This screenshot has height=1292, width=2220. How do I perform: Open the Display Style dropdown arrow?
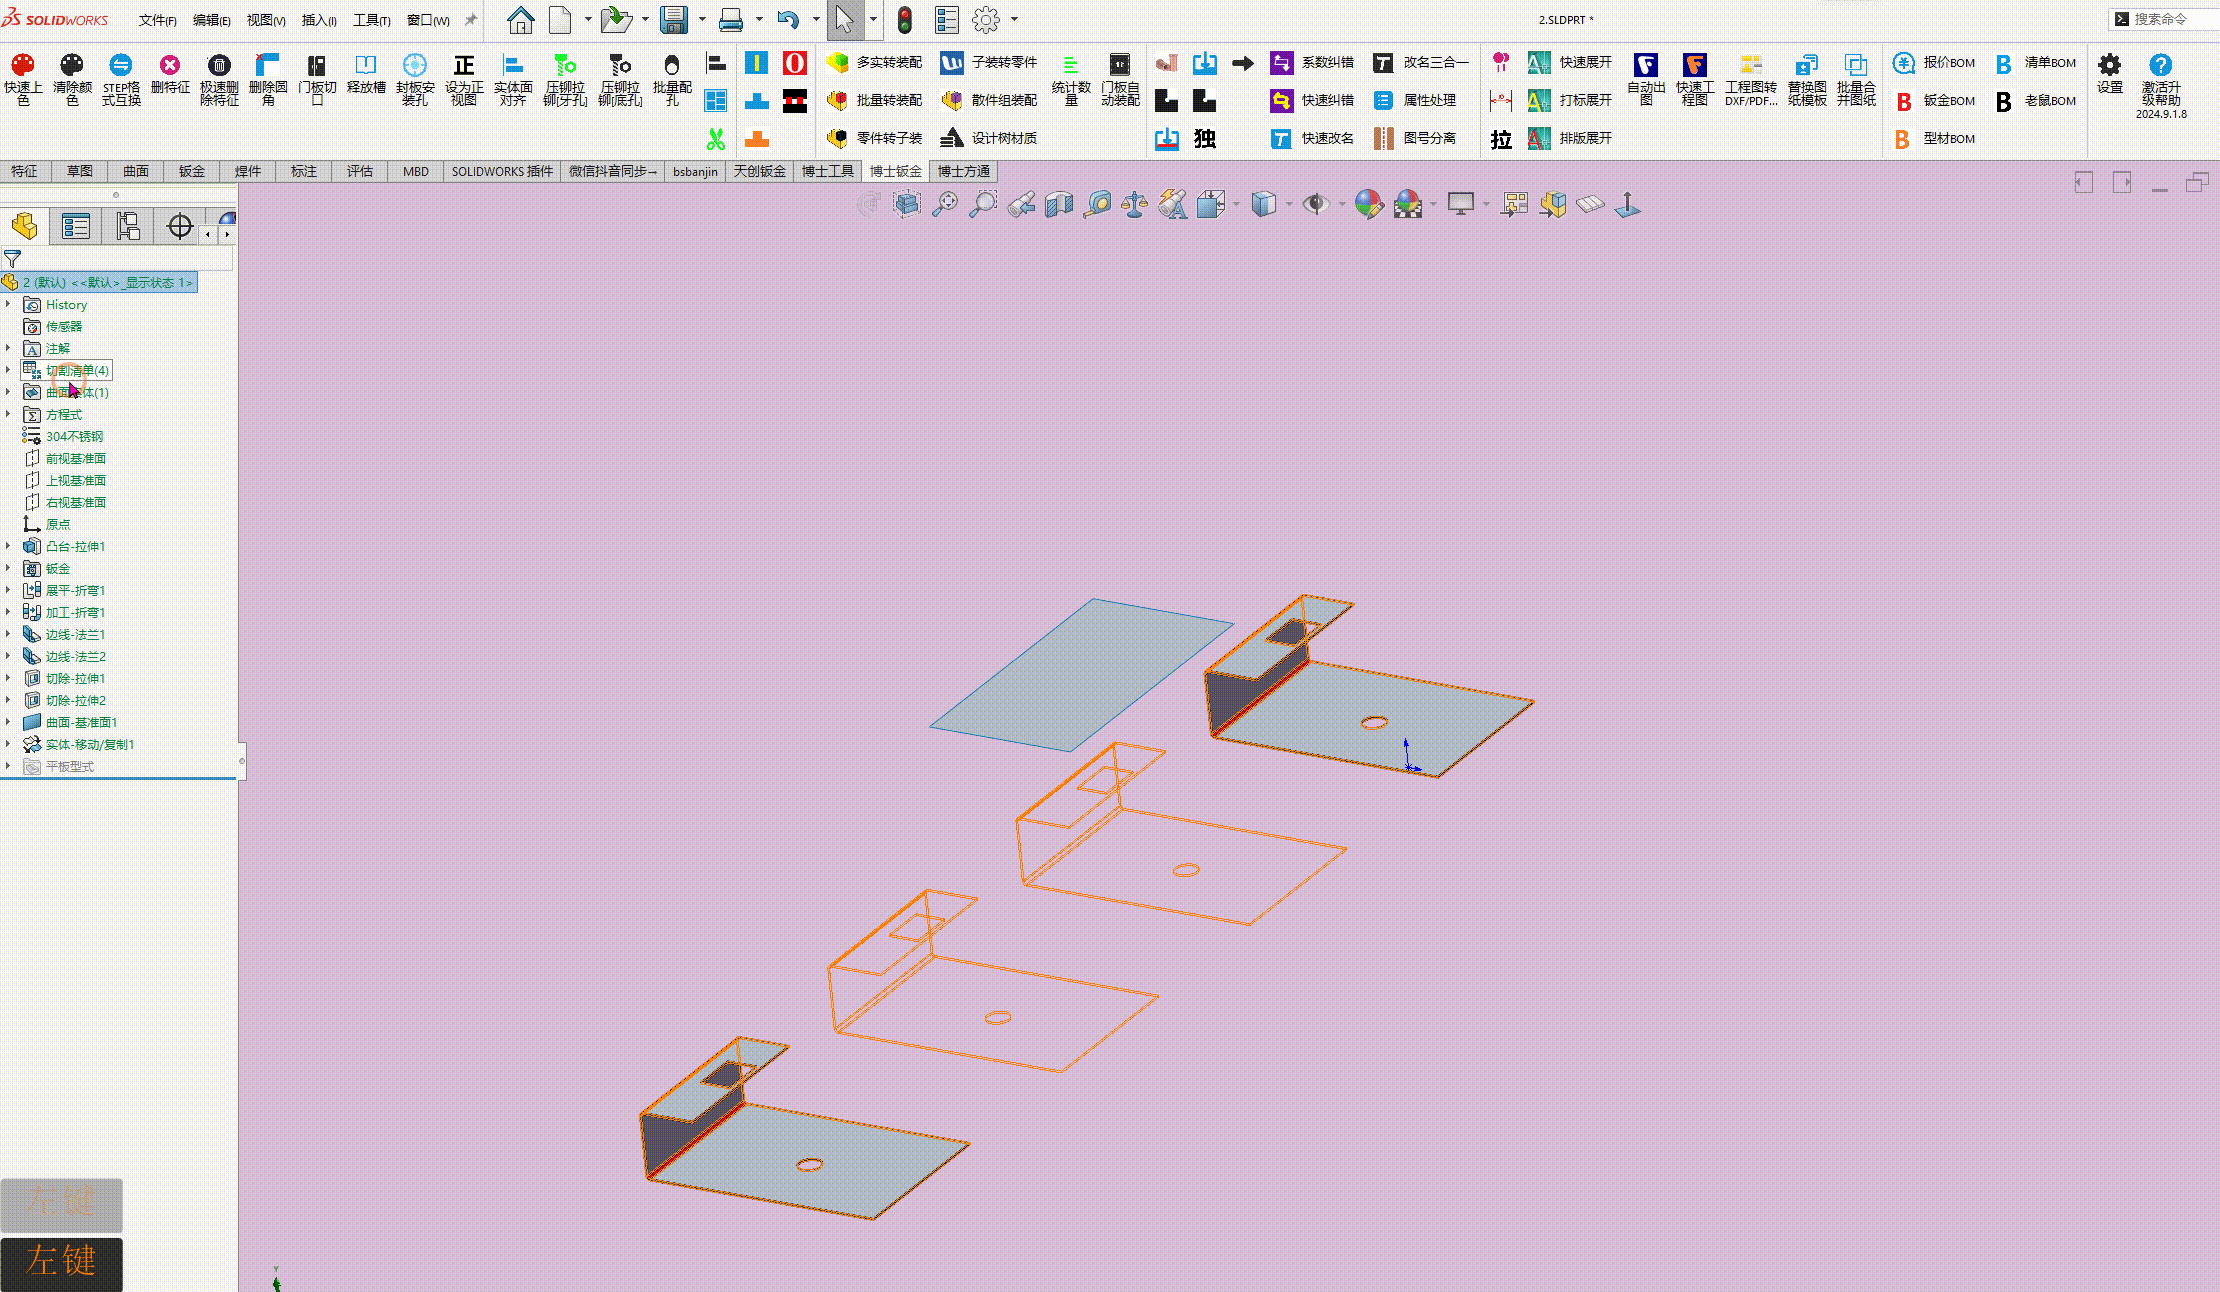coord(1288,205)
